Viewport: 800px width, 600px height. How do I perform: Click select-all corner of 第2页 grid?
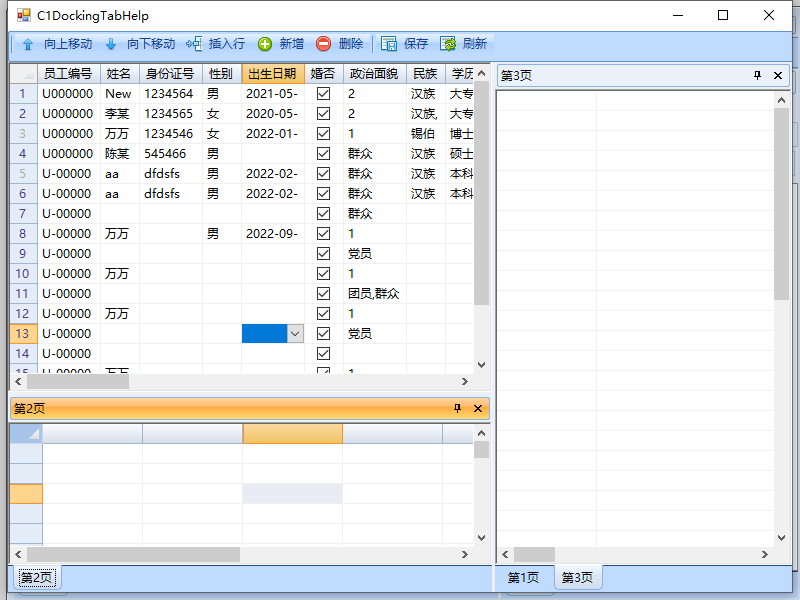[26, 433]
